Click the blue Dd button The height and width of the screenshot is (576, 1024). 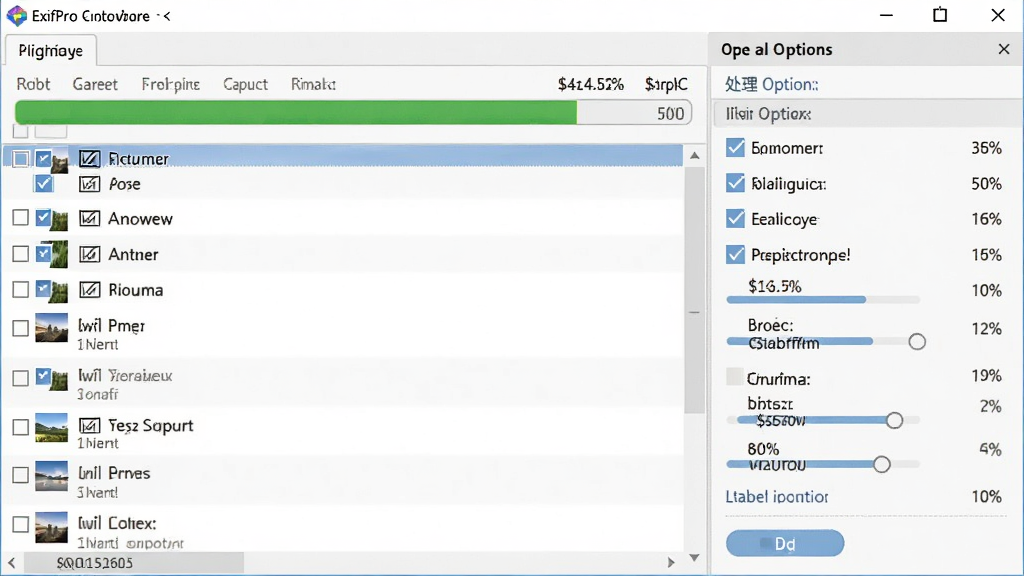pos(785,543)
